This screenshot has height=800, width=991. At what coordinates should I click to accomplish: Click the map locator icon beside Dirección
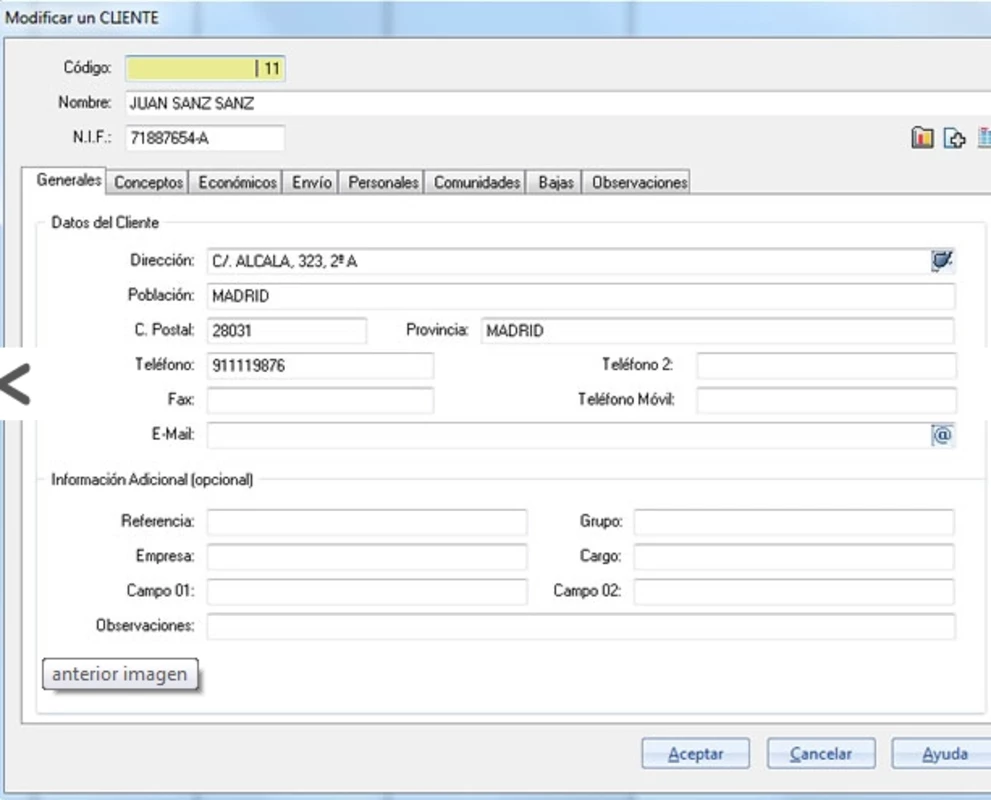click(942, 260)
